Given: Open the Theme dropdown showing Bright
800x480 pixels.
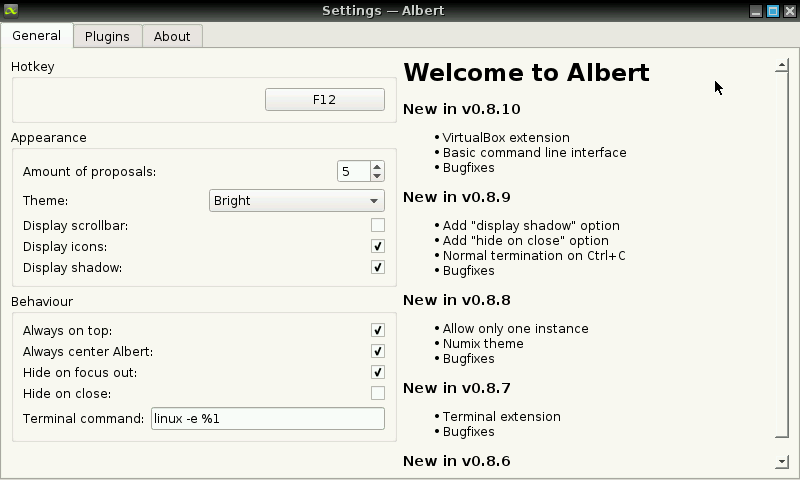Looking at the screenshot, I should click(296, 200).
